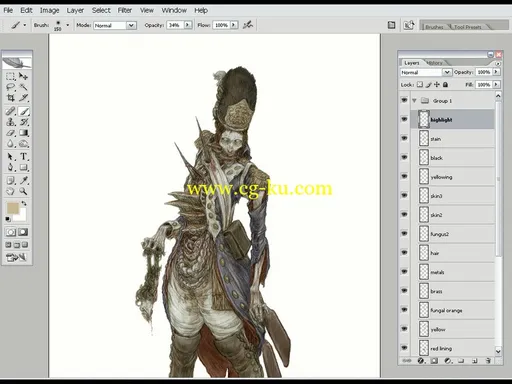The width and height of the screenshot is (512, 384).
Task: Reset to default black and white colors
Action: tap(8, 219)
